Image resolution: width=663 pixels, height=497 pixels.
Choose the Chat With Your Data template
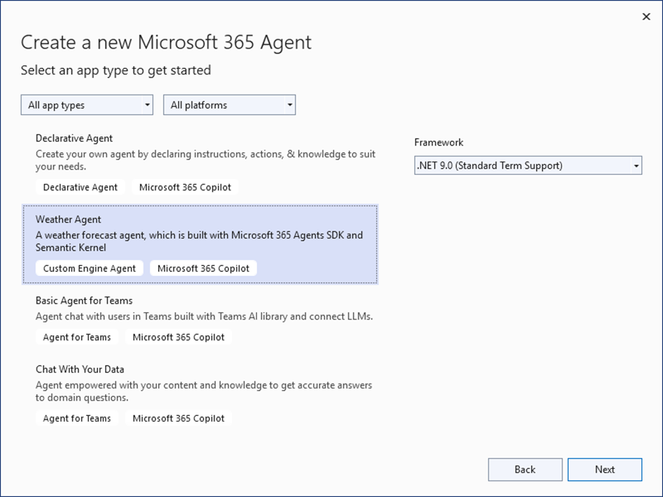(200, 394)
